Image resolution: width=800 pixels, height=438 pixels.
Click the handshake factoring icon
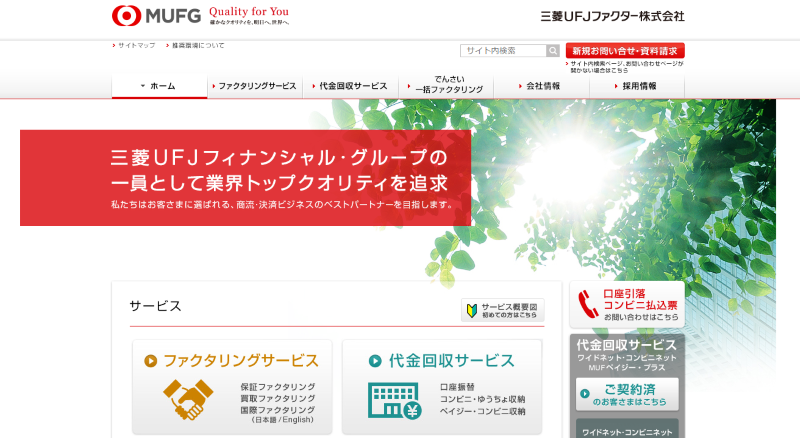[x=188, y=400]
